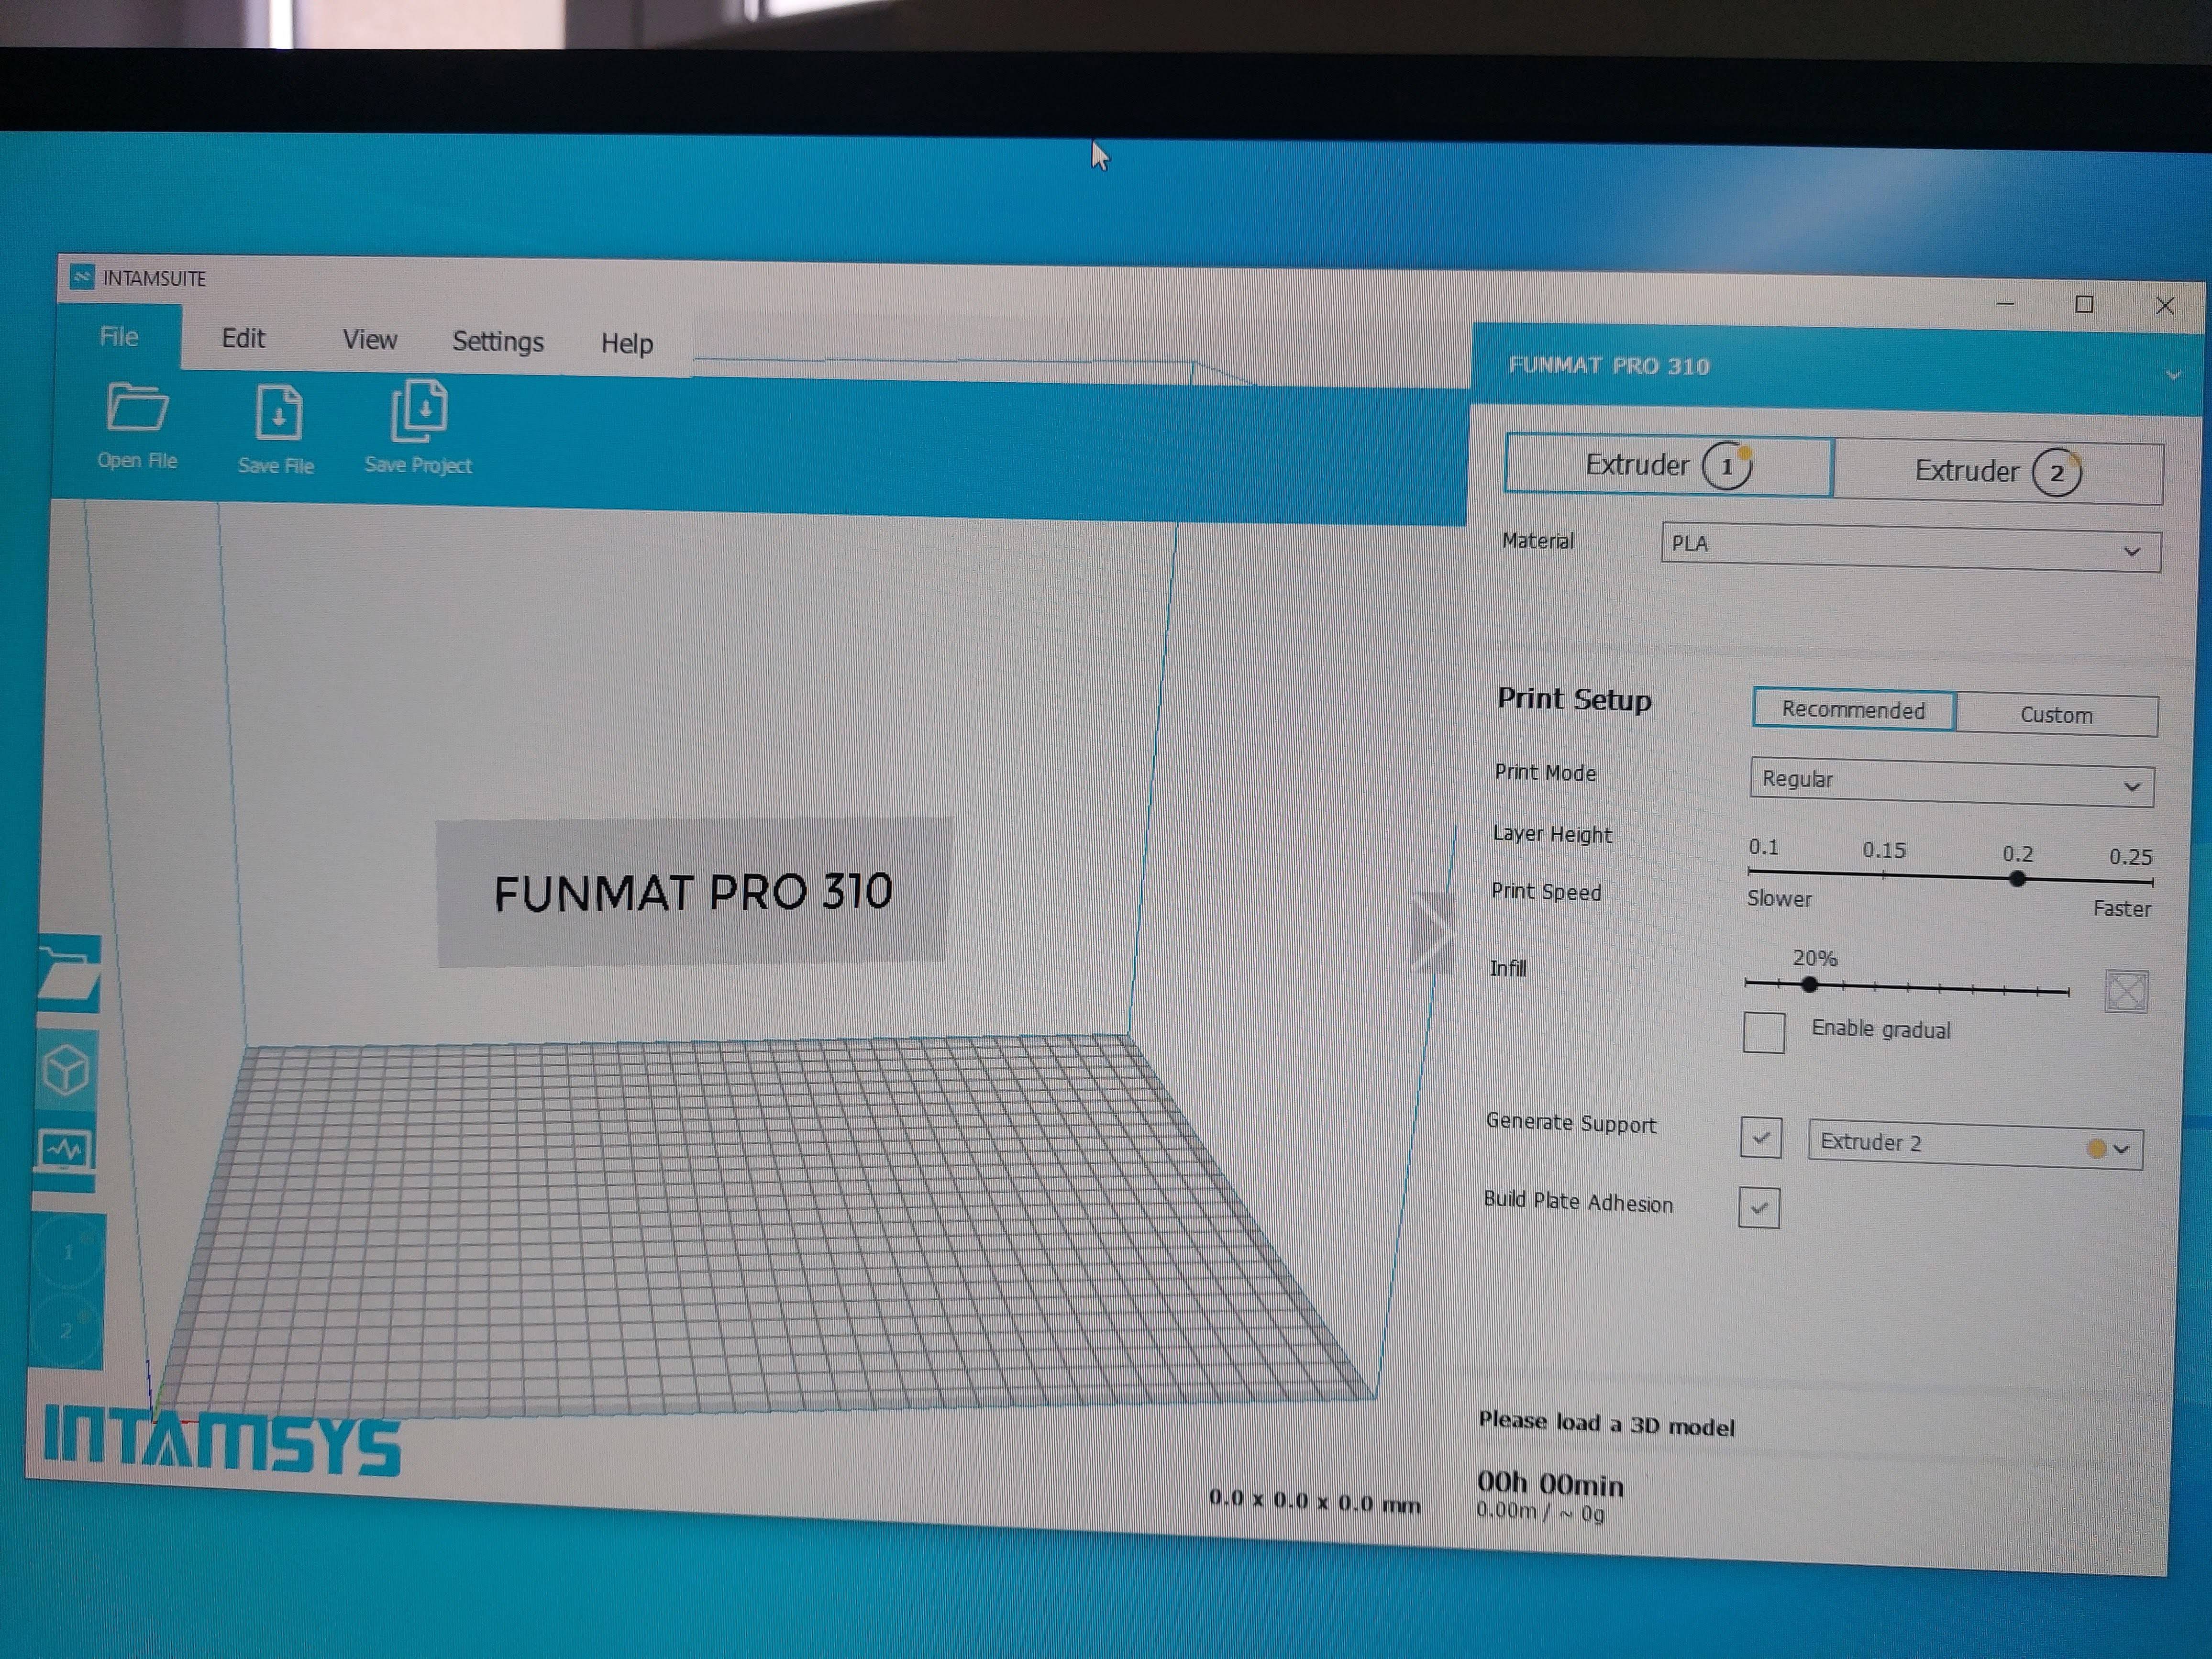2212x1659 pixels.
Task: Open the Material PLA dropdown
Action: pyautogui.click(x=1910, y=547)
